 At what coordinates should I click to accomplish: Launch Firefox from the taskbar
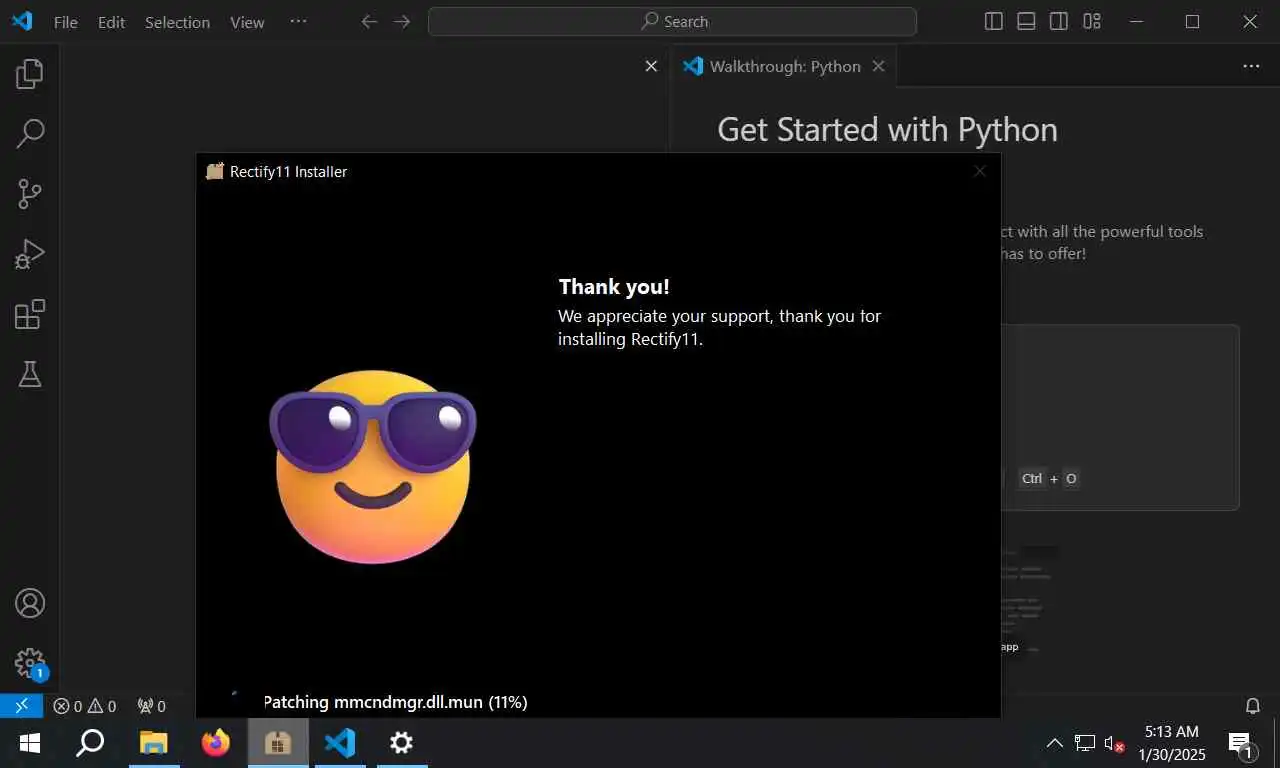[x=215, y=743]
